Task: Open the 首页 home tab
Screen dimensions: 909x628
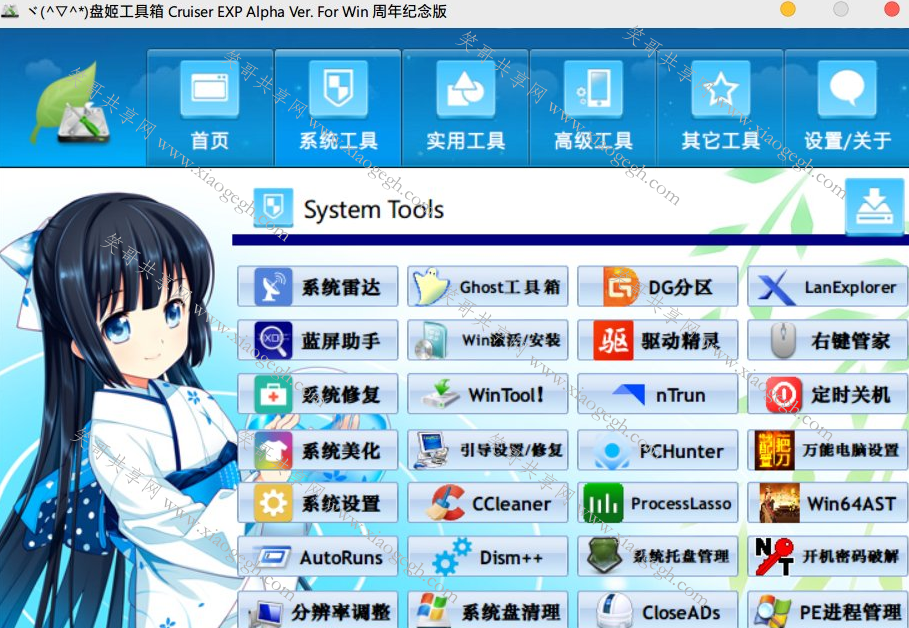Action: (209, 107)
